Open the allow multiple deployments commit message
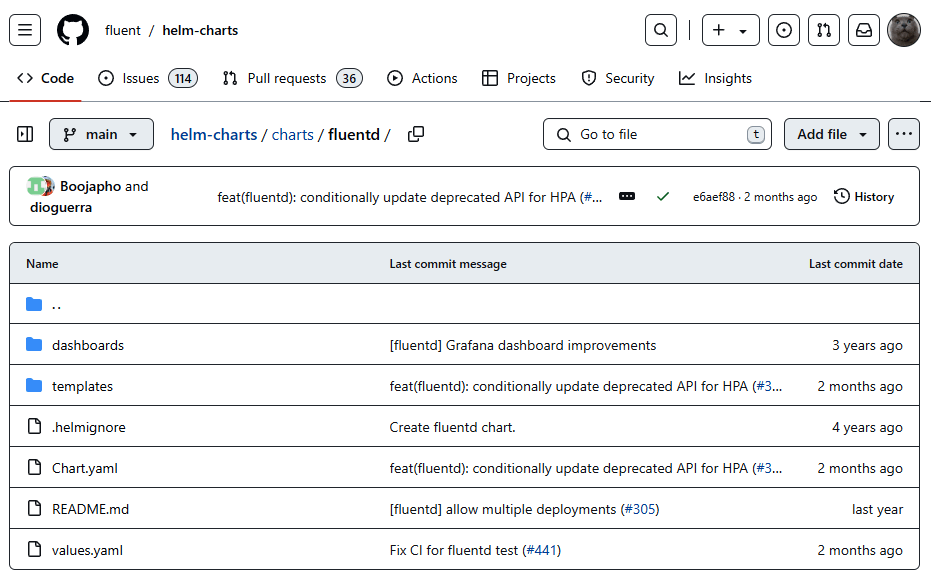Screen dimensions: 931x574 pyautogui.click(x=503, y=509)
